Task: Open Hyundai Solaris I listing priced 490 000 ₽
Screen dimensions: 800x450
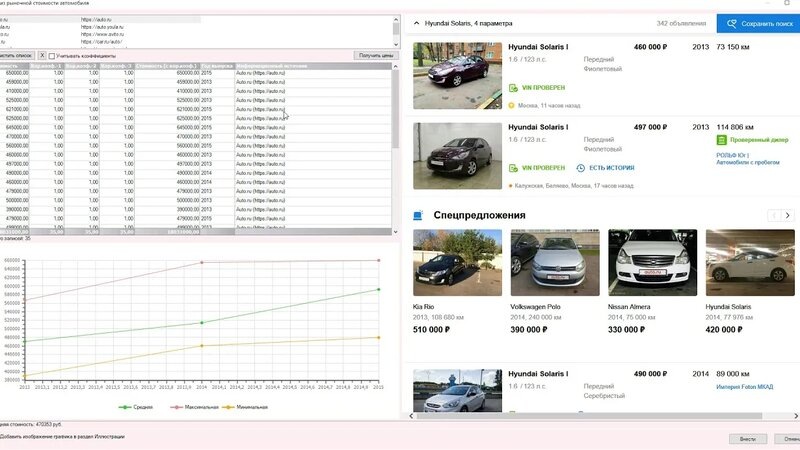Action: [x=538, y=374]
